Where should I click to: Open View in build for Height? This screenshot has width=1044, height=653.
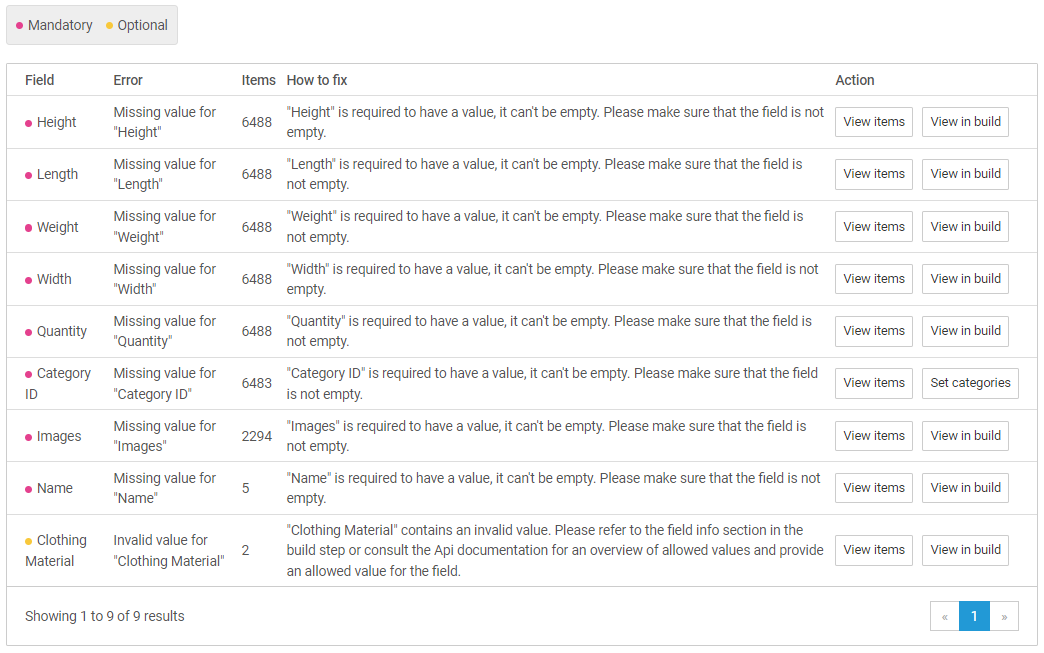point(965,122)
